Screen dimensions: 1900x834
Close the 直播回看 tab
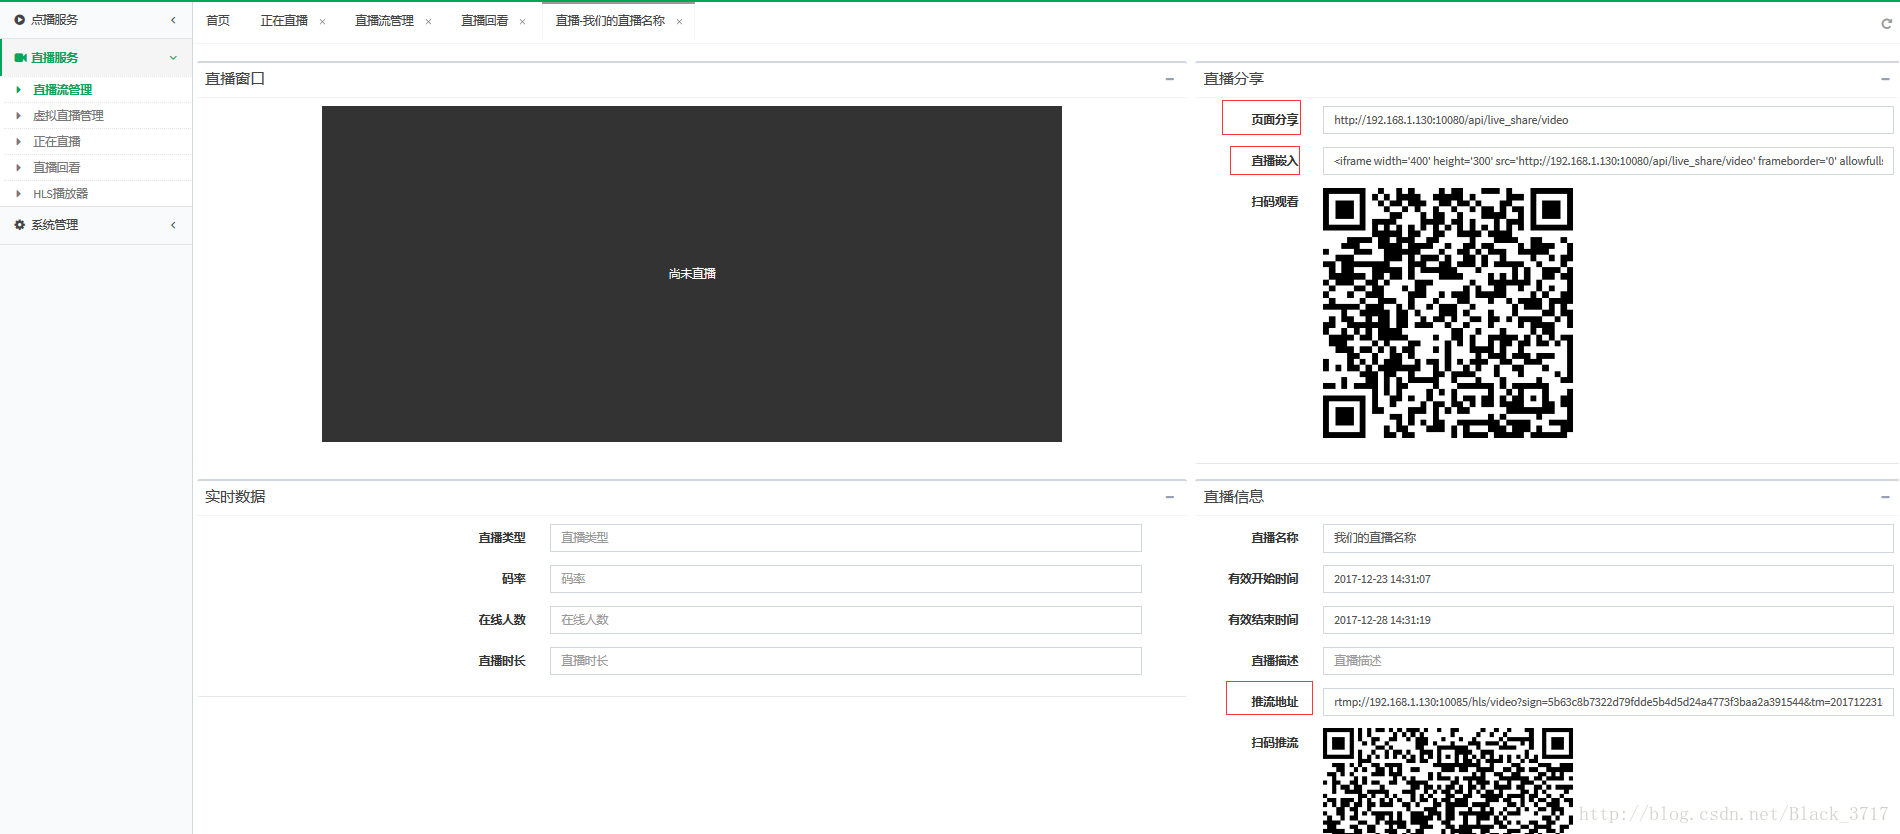point(522,22)
